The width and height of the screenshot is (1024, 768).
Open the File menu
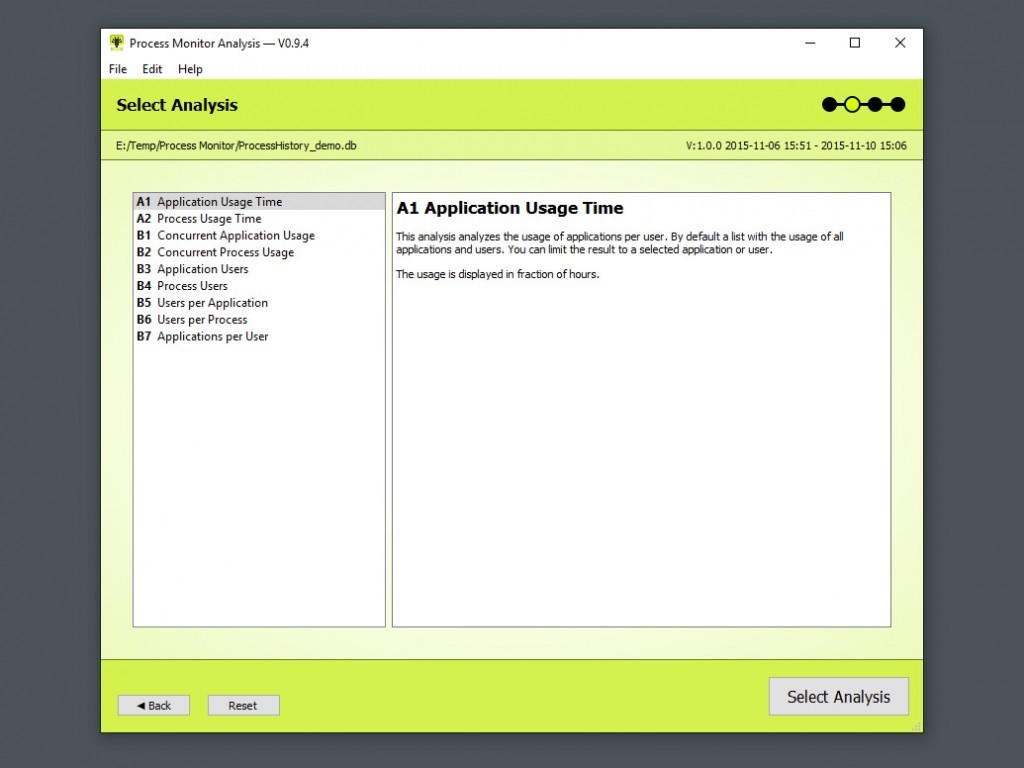coord(118,69)
